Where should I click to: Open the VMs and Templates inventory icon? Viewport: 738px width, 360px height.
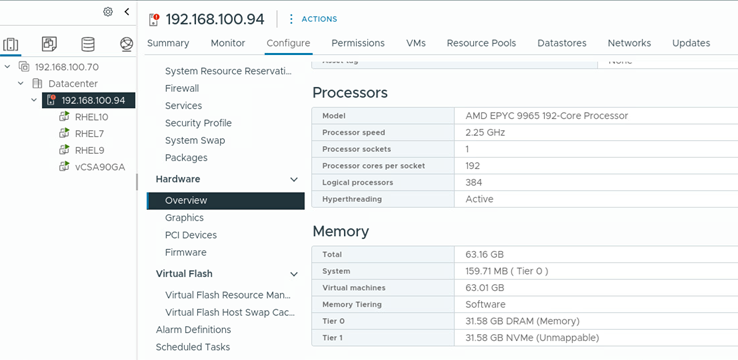(49, 44)
